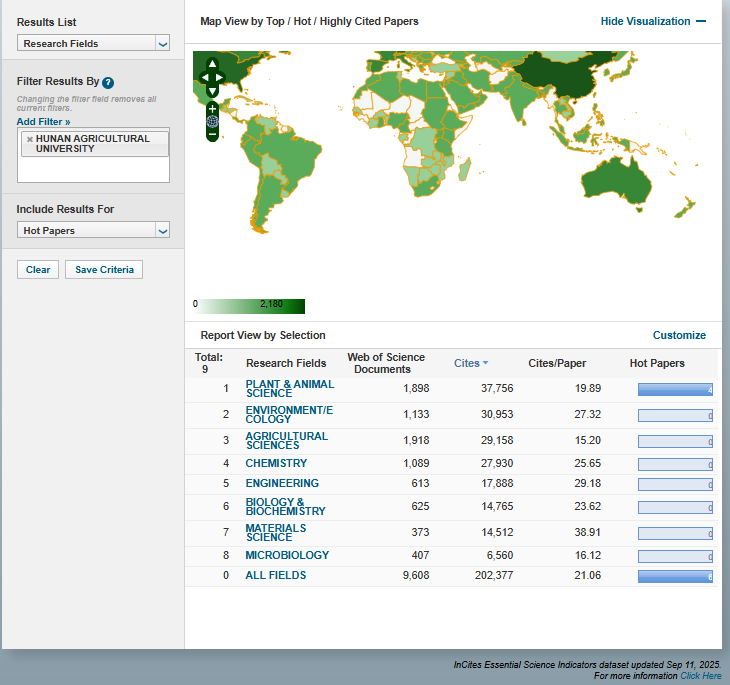Screen dimensions: 730x685
Task: Pan the map downward
Action: pos(212,90)
